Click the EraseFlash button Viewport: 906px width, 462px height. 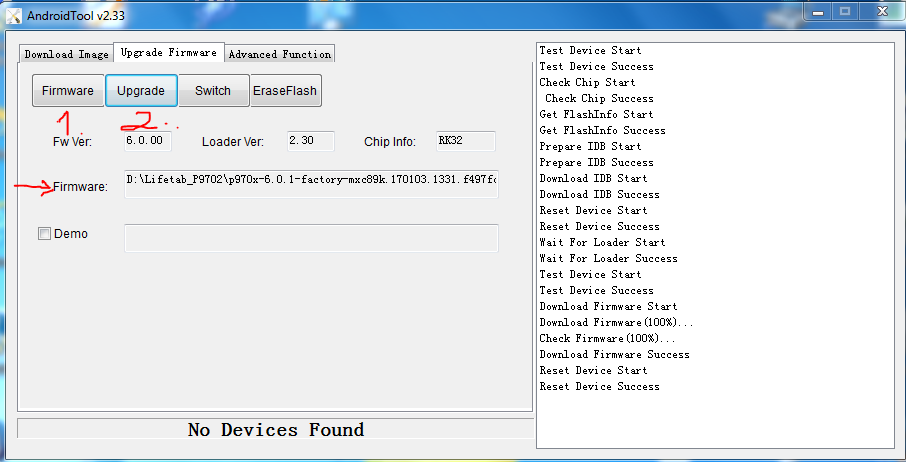tap(285, 91)
